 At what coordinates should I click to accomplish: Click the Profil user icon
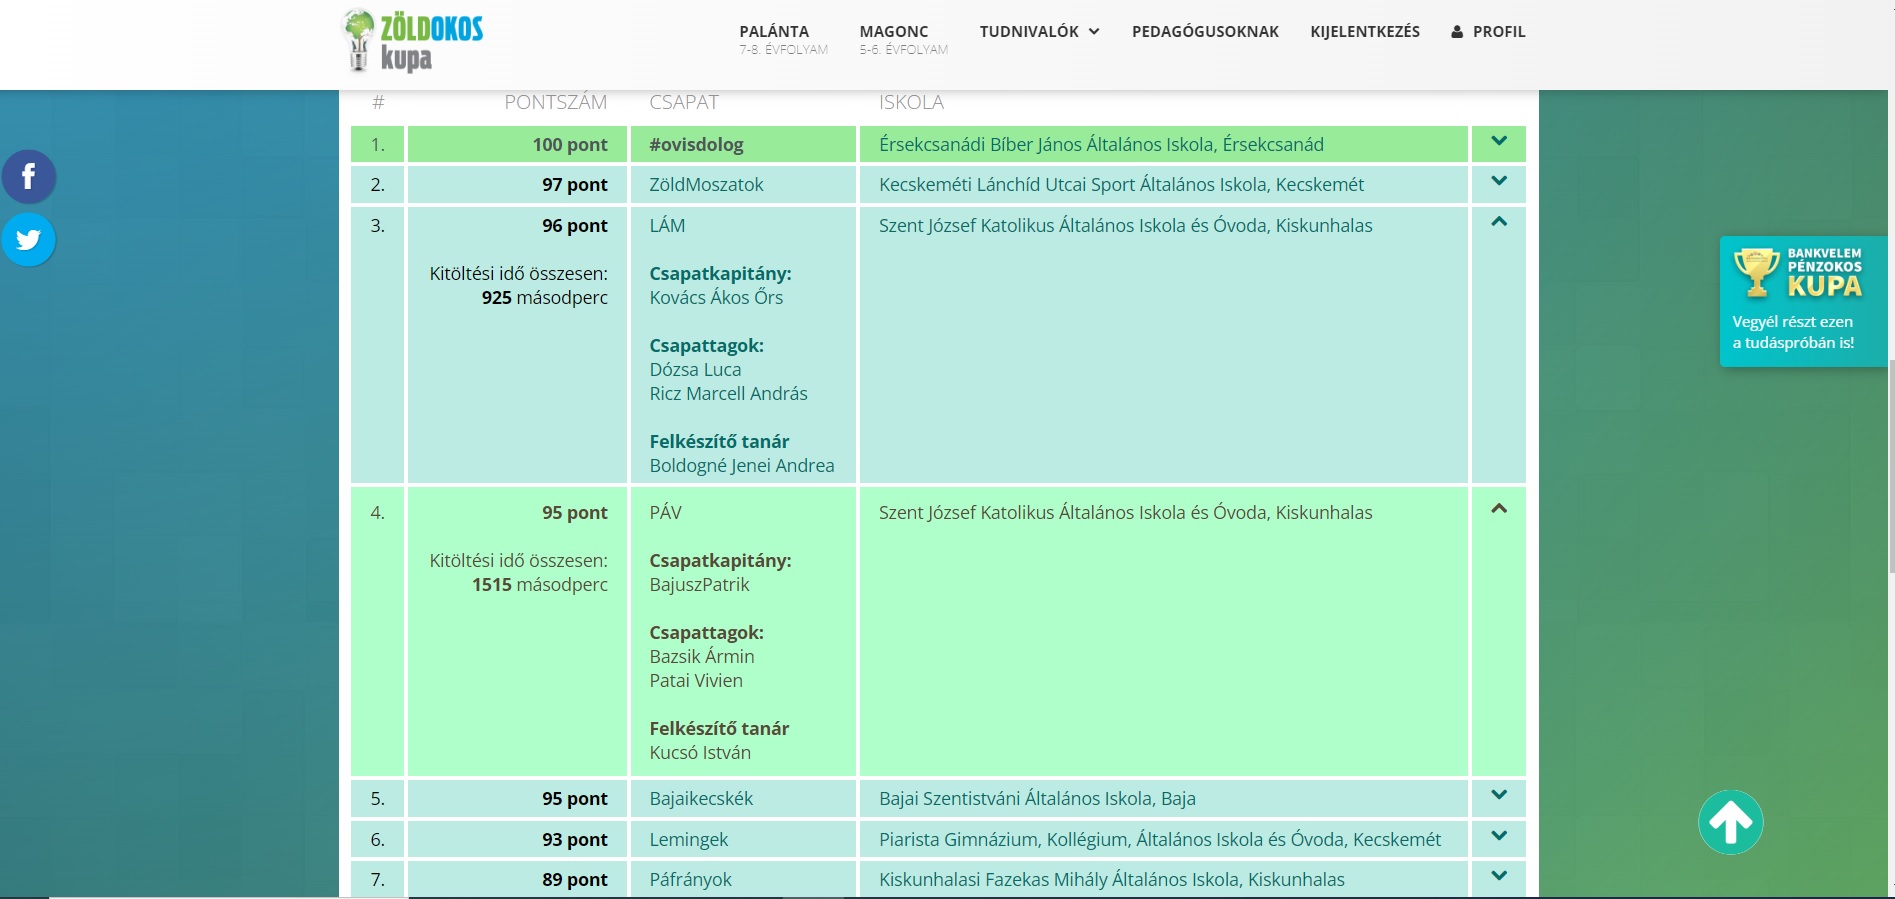(1457, 32)
